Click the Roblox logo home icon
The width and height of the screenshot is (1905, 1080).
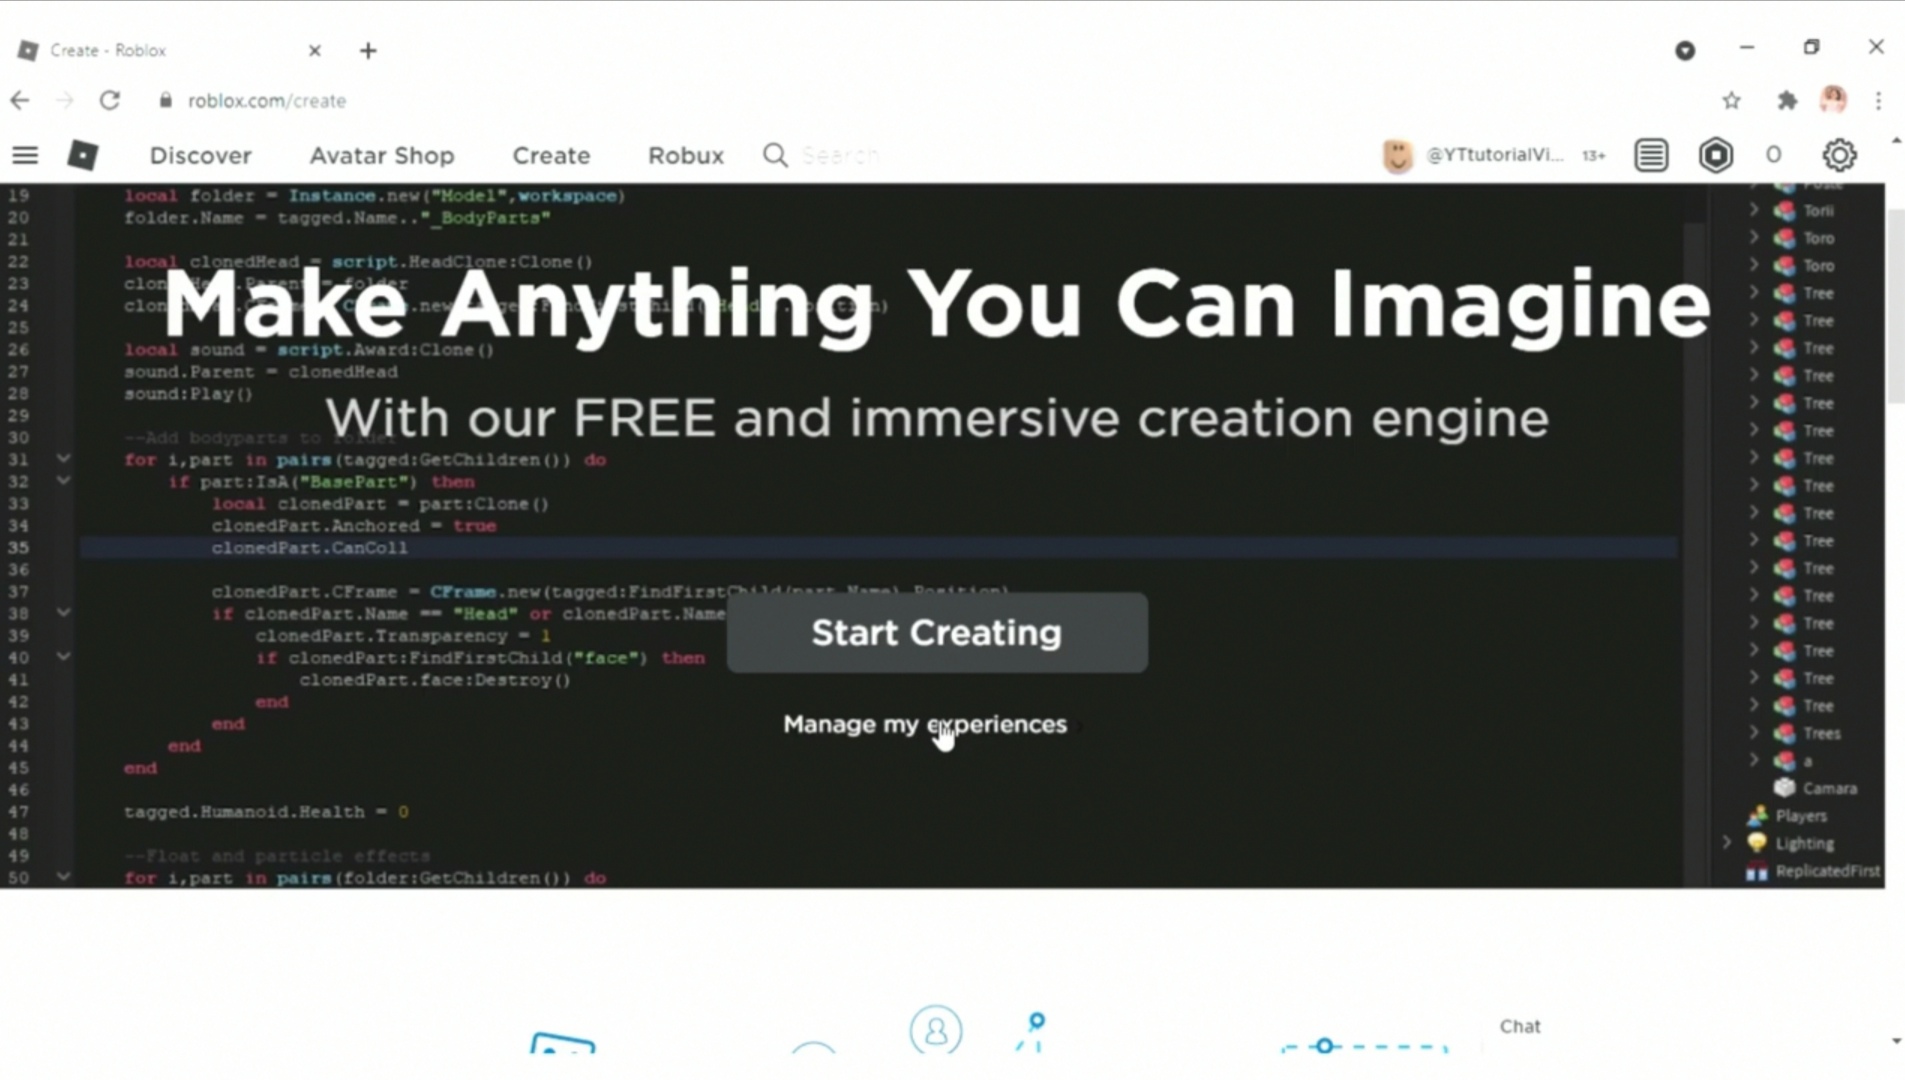[83, 155]
